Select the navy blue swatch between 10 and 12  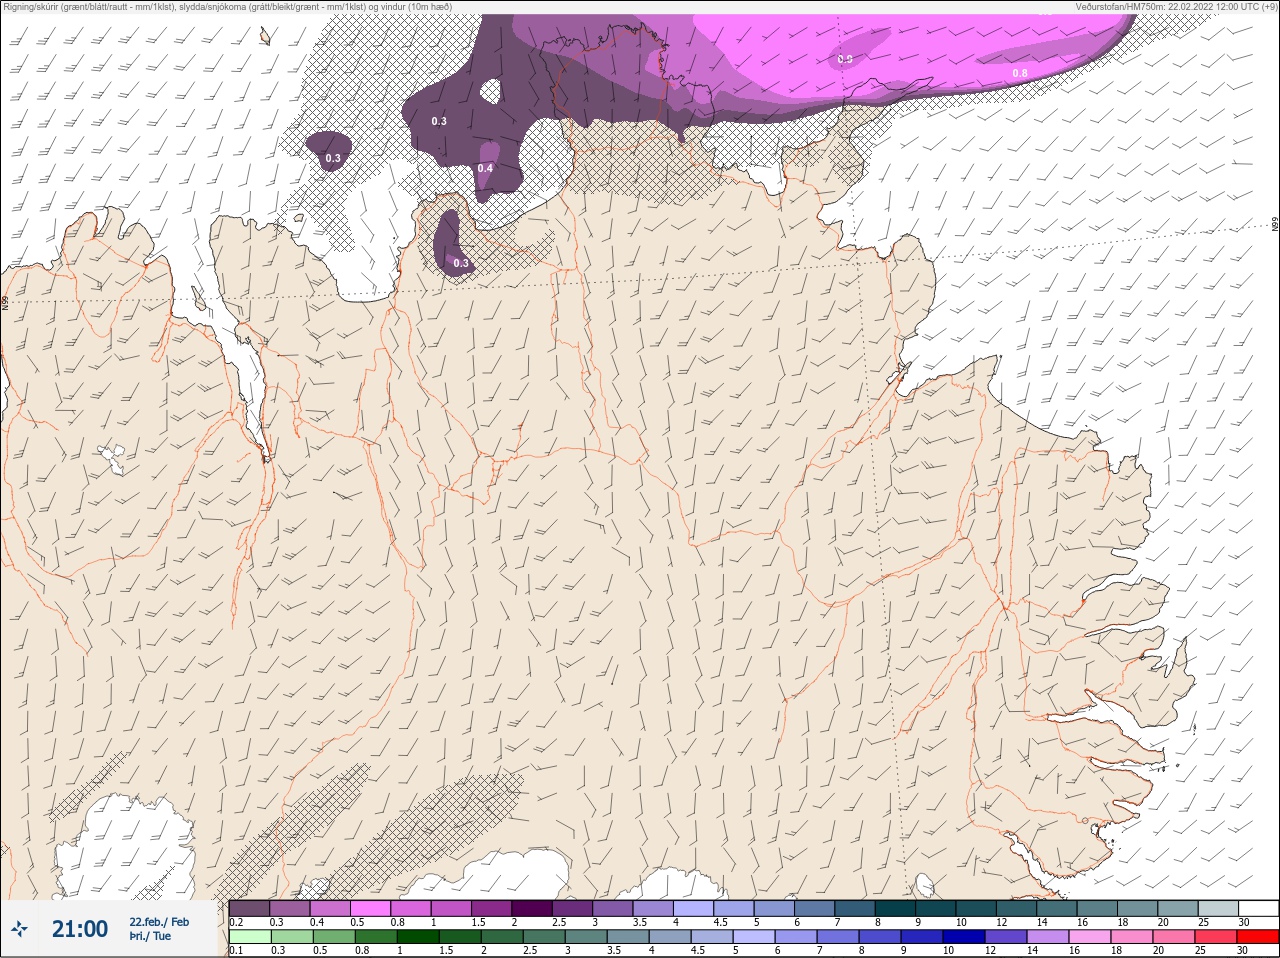pyautogui.click(x=964, y=937)
